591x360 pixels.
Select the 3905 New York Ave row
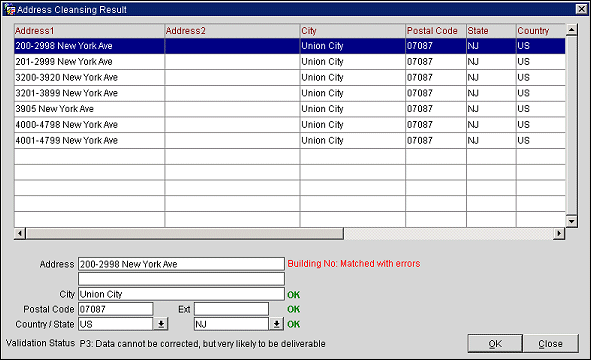click(x=289, y=109)
